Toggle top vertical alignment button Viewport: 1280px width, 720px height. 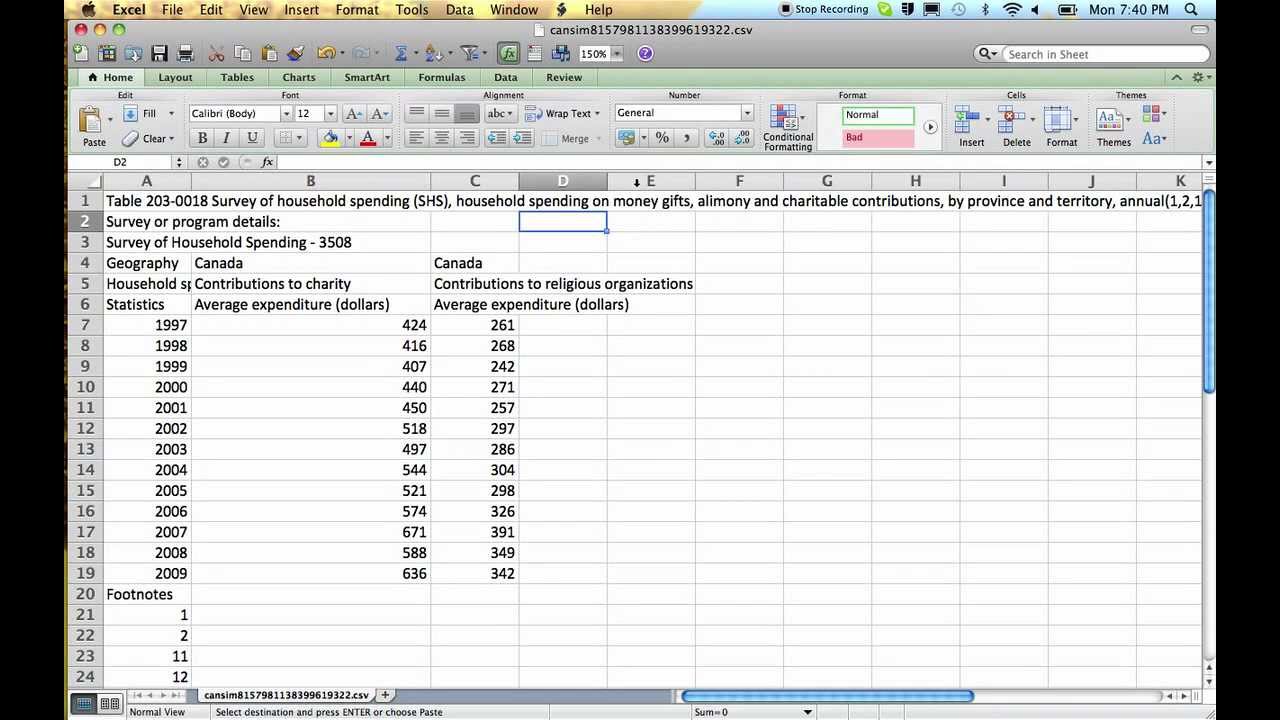click(417, 113)
